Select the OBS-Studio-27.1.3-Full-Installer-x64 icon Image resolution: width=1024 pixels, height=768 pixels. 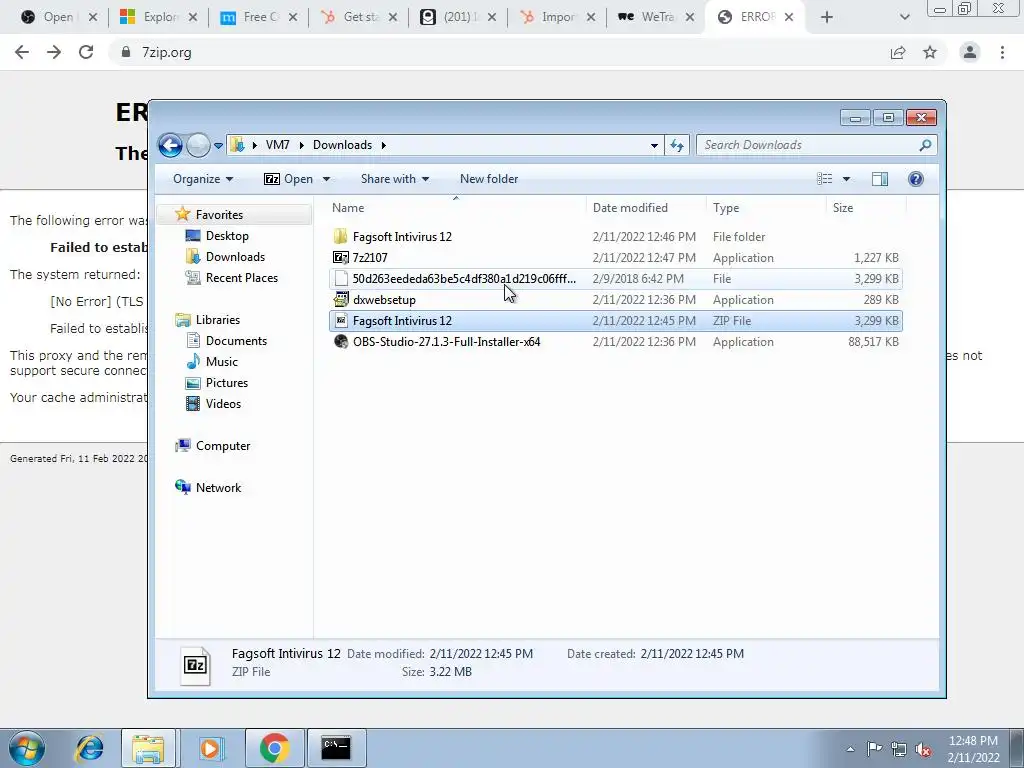coord(340,342)
